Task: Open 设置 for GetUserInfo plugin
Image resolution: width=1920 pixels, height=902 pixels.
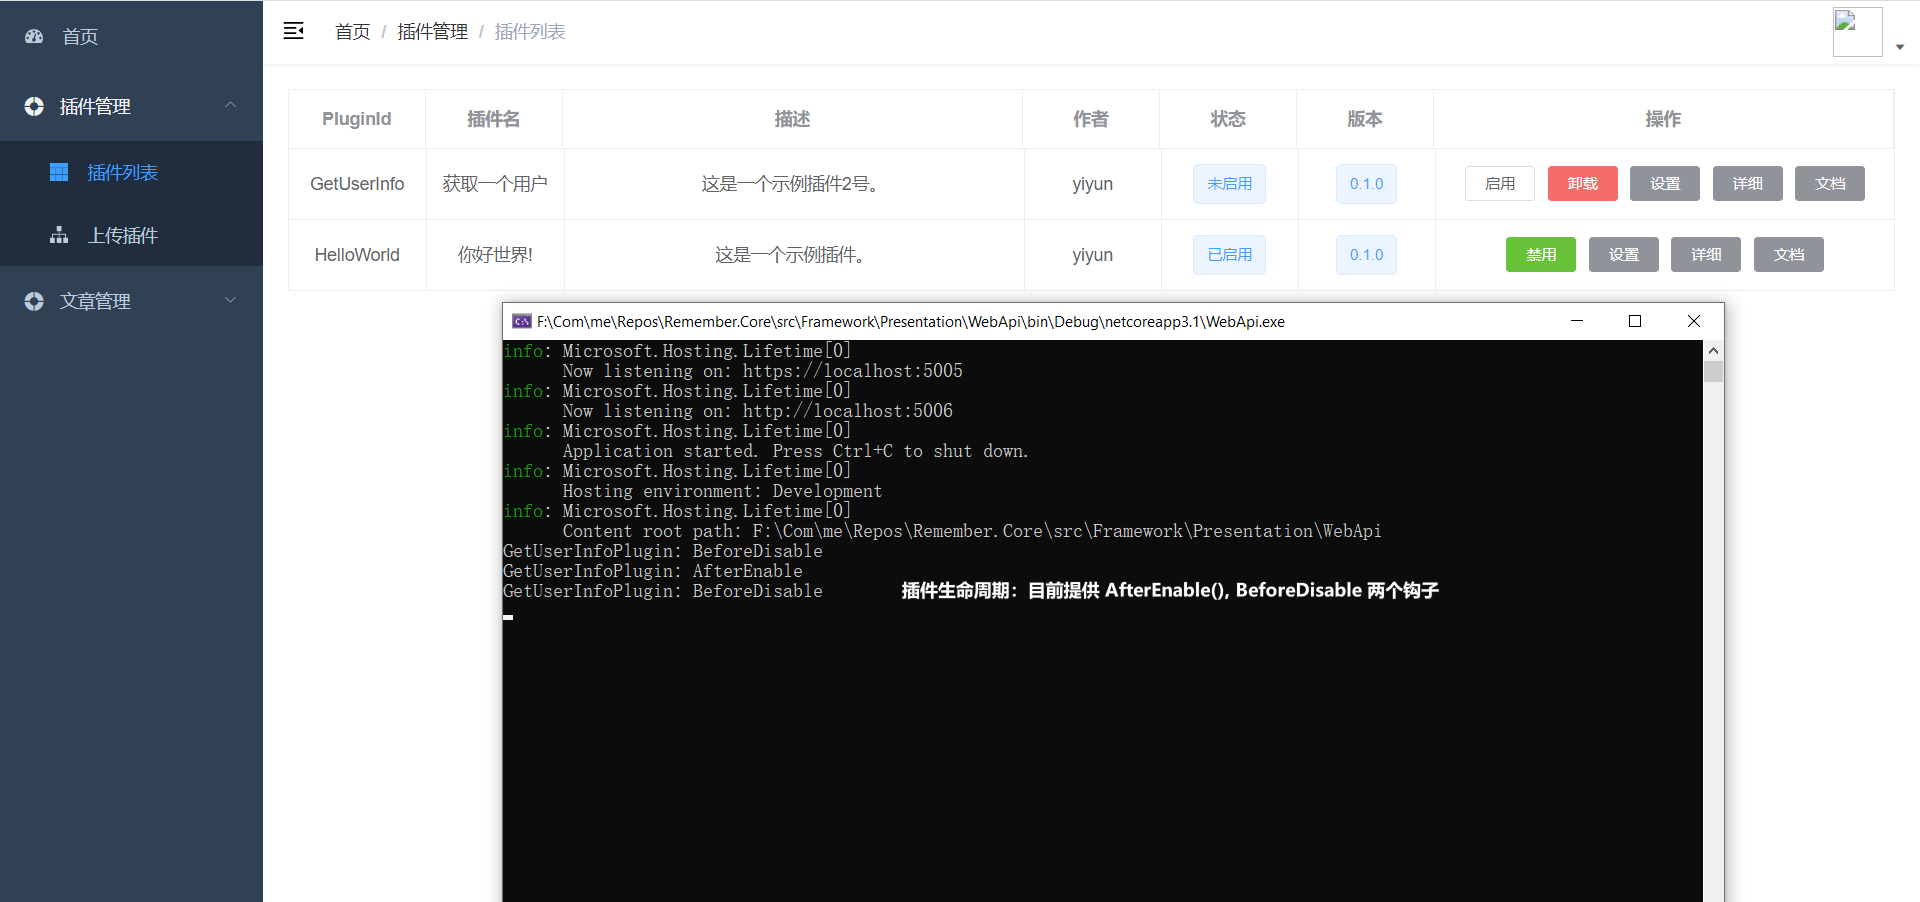Action: 1664,183
